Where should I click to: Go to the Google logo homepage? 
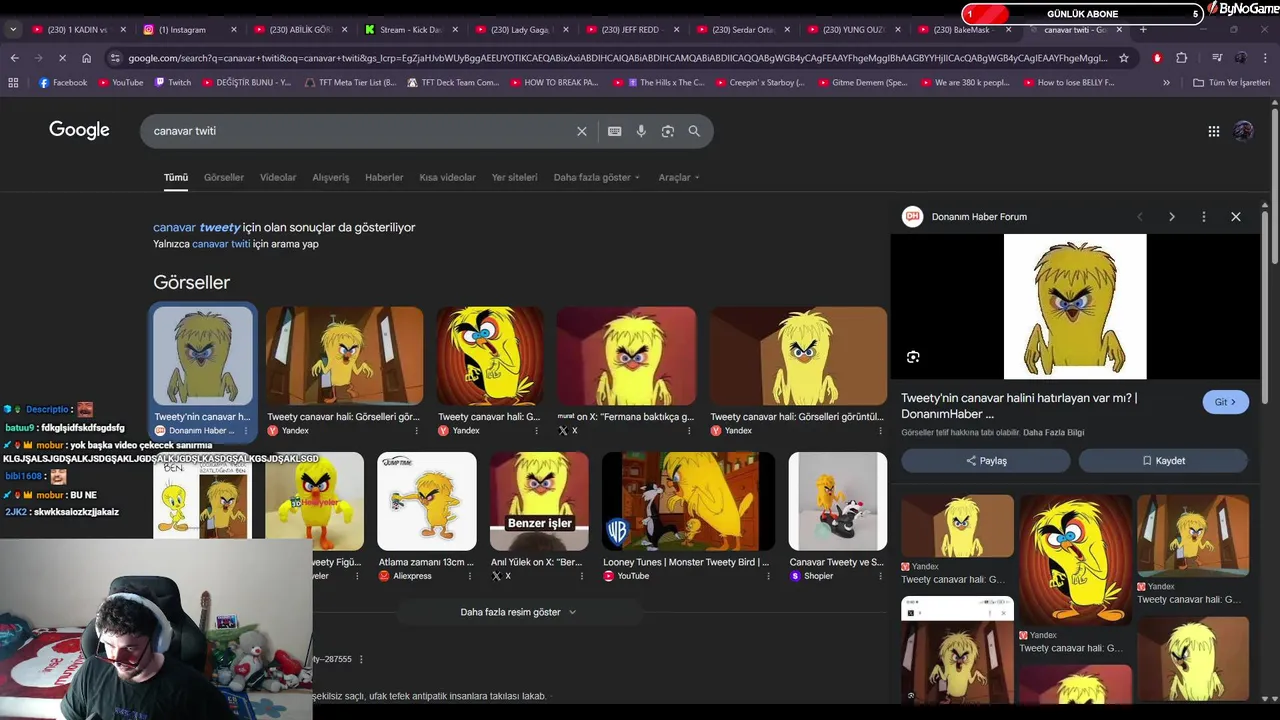[x=79, y=130]
